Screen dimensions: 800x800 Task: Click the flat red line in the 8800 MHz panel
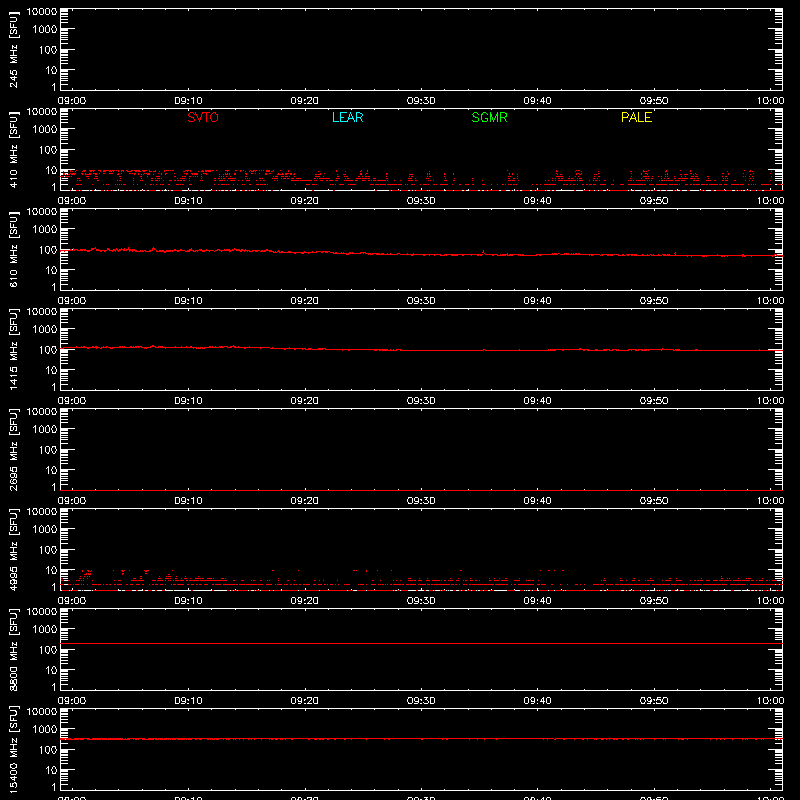tap(421, 643)
